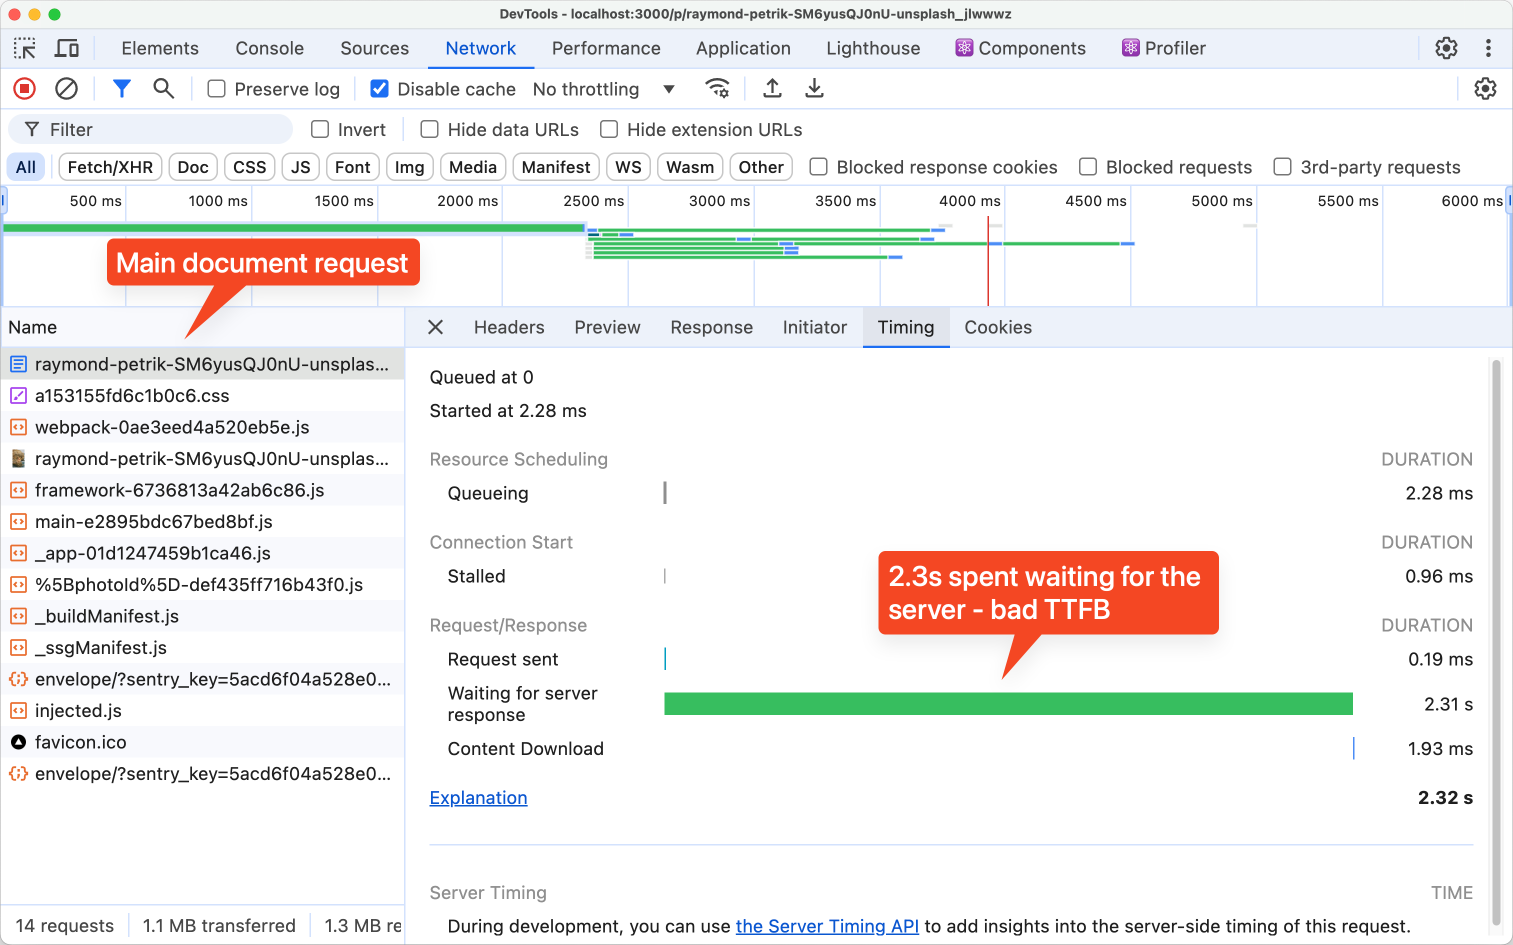Click the Filter text field
Viewport: 1513px width, 945px height.
[x=151, y=129]
